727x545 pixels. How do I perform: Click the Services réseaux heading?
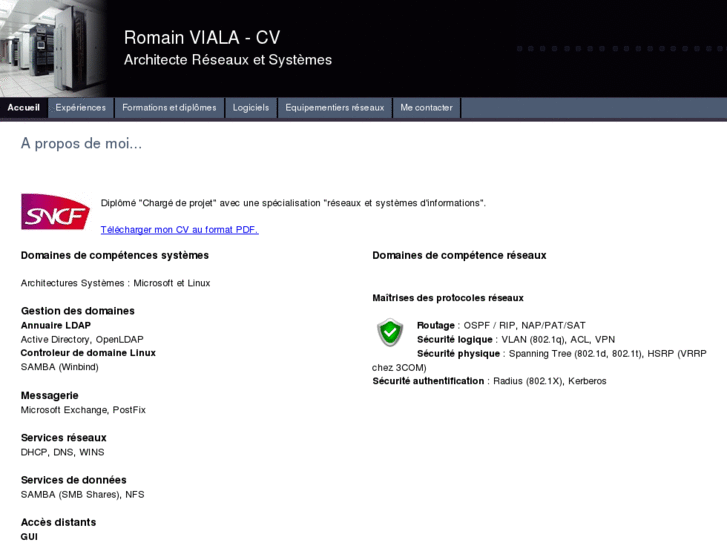pos(64,438)
